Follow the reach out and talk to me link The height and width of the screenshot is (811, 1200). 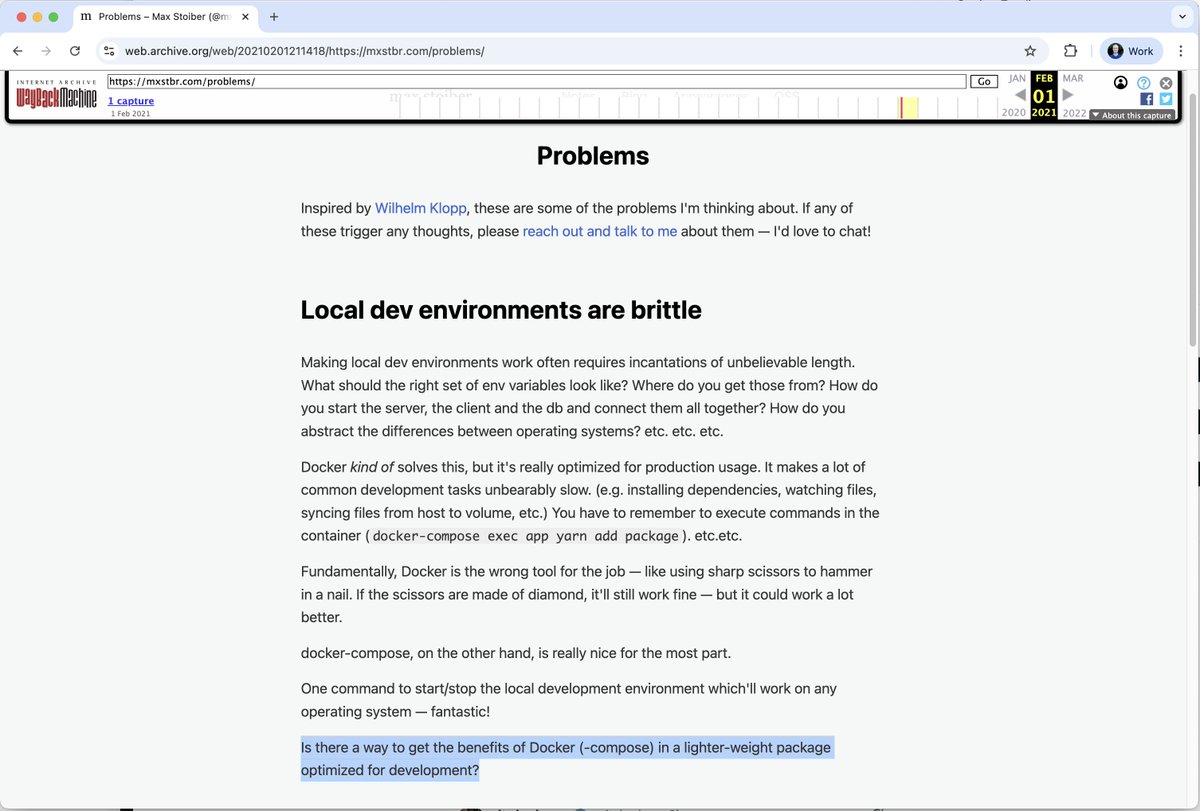pyautogui.click(x=600, y=231)
